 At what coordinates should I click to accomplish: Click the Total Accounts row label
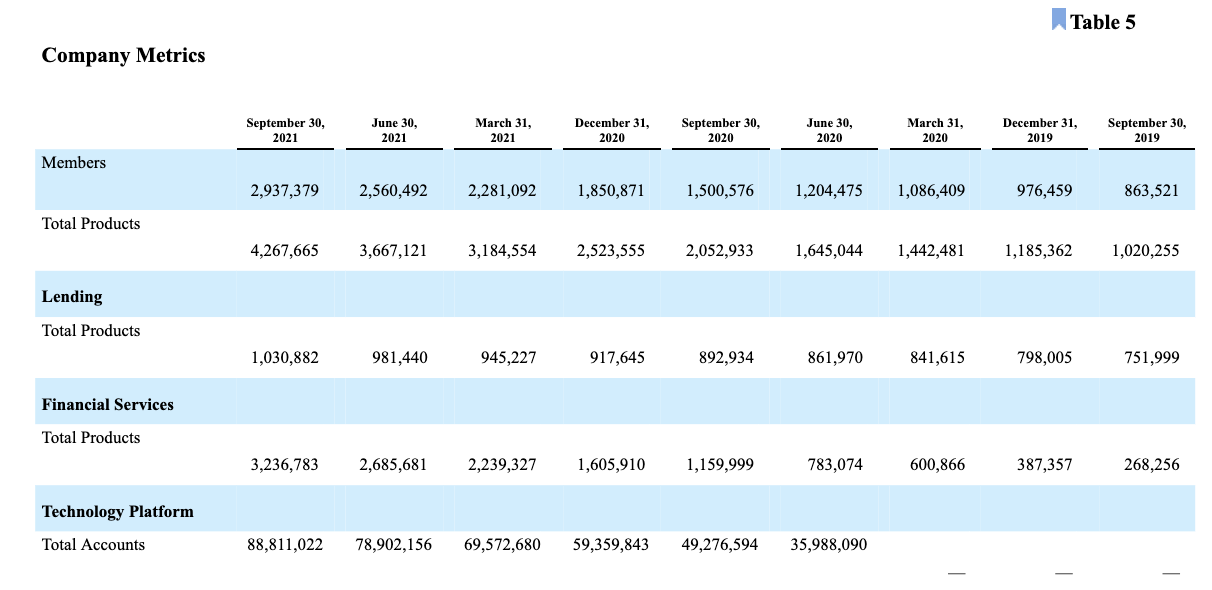coord(93,545)
